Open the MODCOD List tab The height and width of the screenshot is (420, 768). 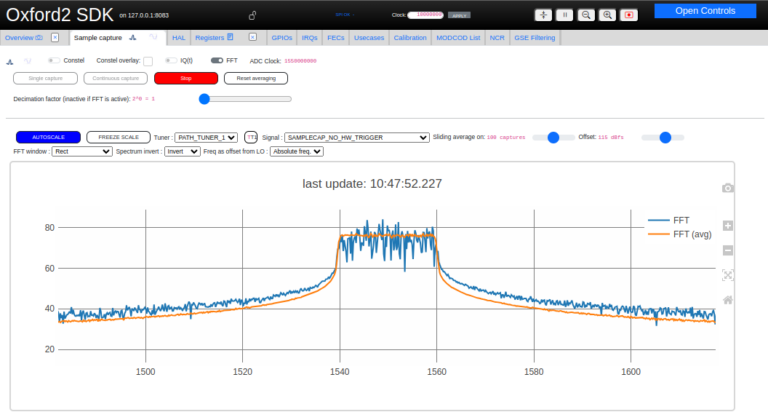point(458,37)
